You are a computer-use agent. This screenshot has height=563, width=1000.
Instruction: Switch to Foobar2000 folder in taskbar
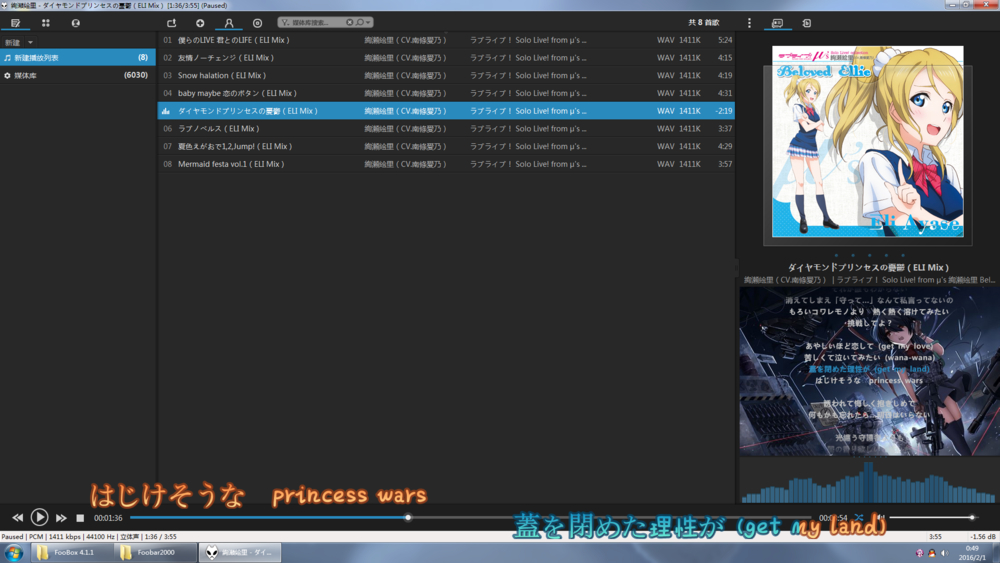click(x=155, y=552)
